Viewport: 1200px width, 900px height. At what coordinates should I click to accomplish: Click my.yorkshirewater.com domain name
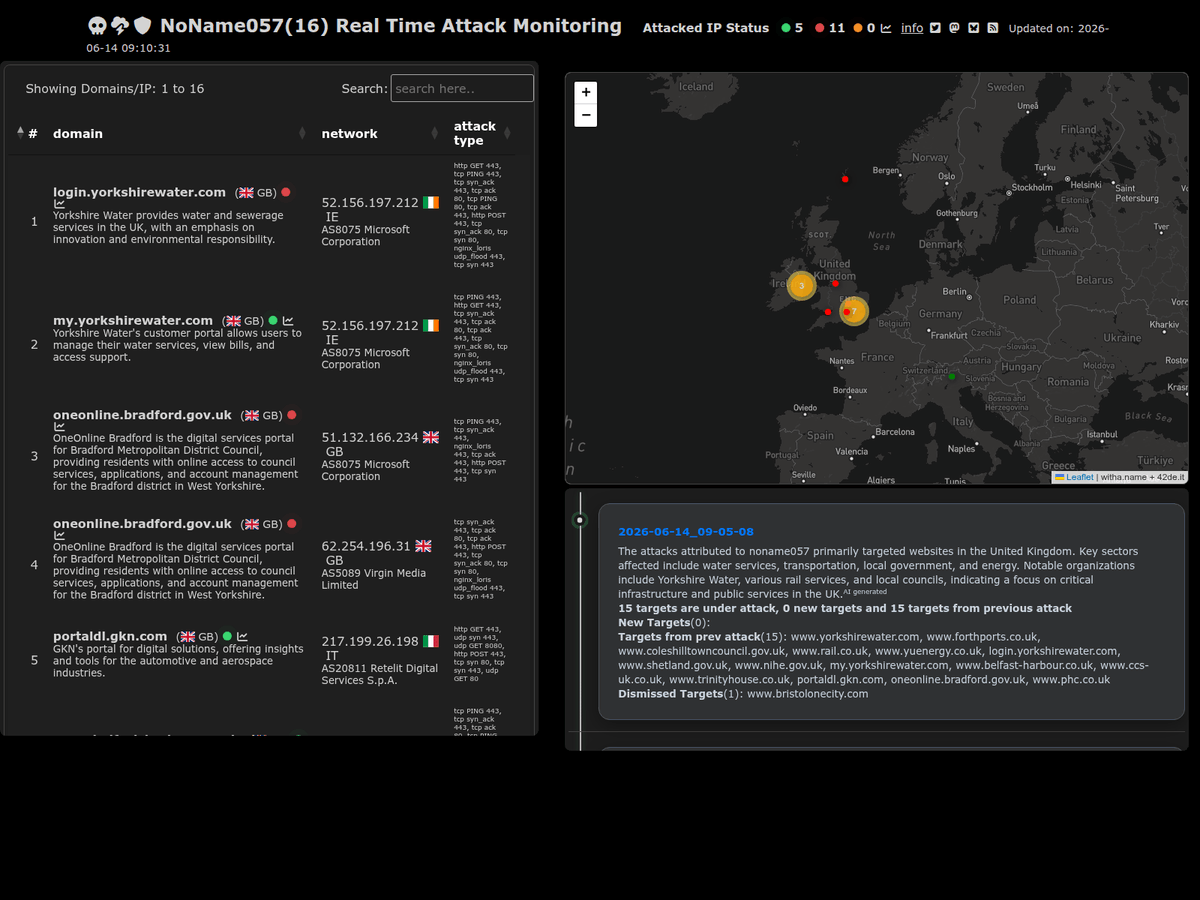point(133,321)
